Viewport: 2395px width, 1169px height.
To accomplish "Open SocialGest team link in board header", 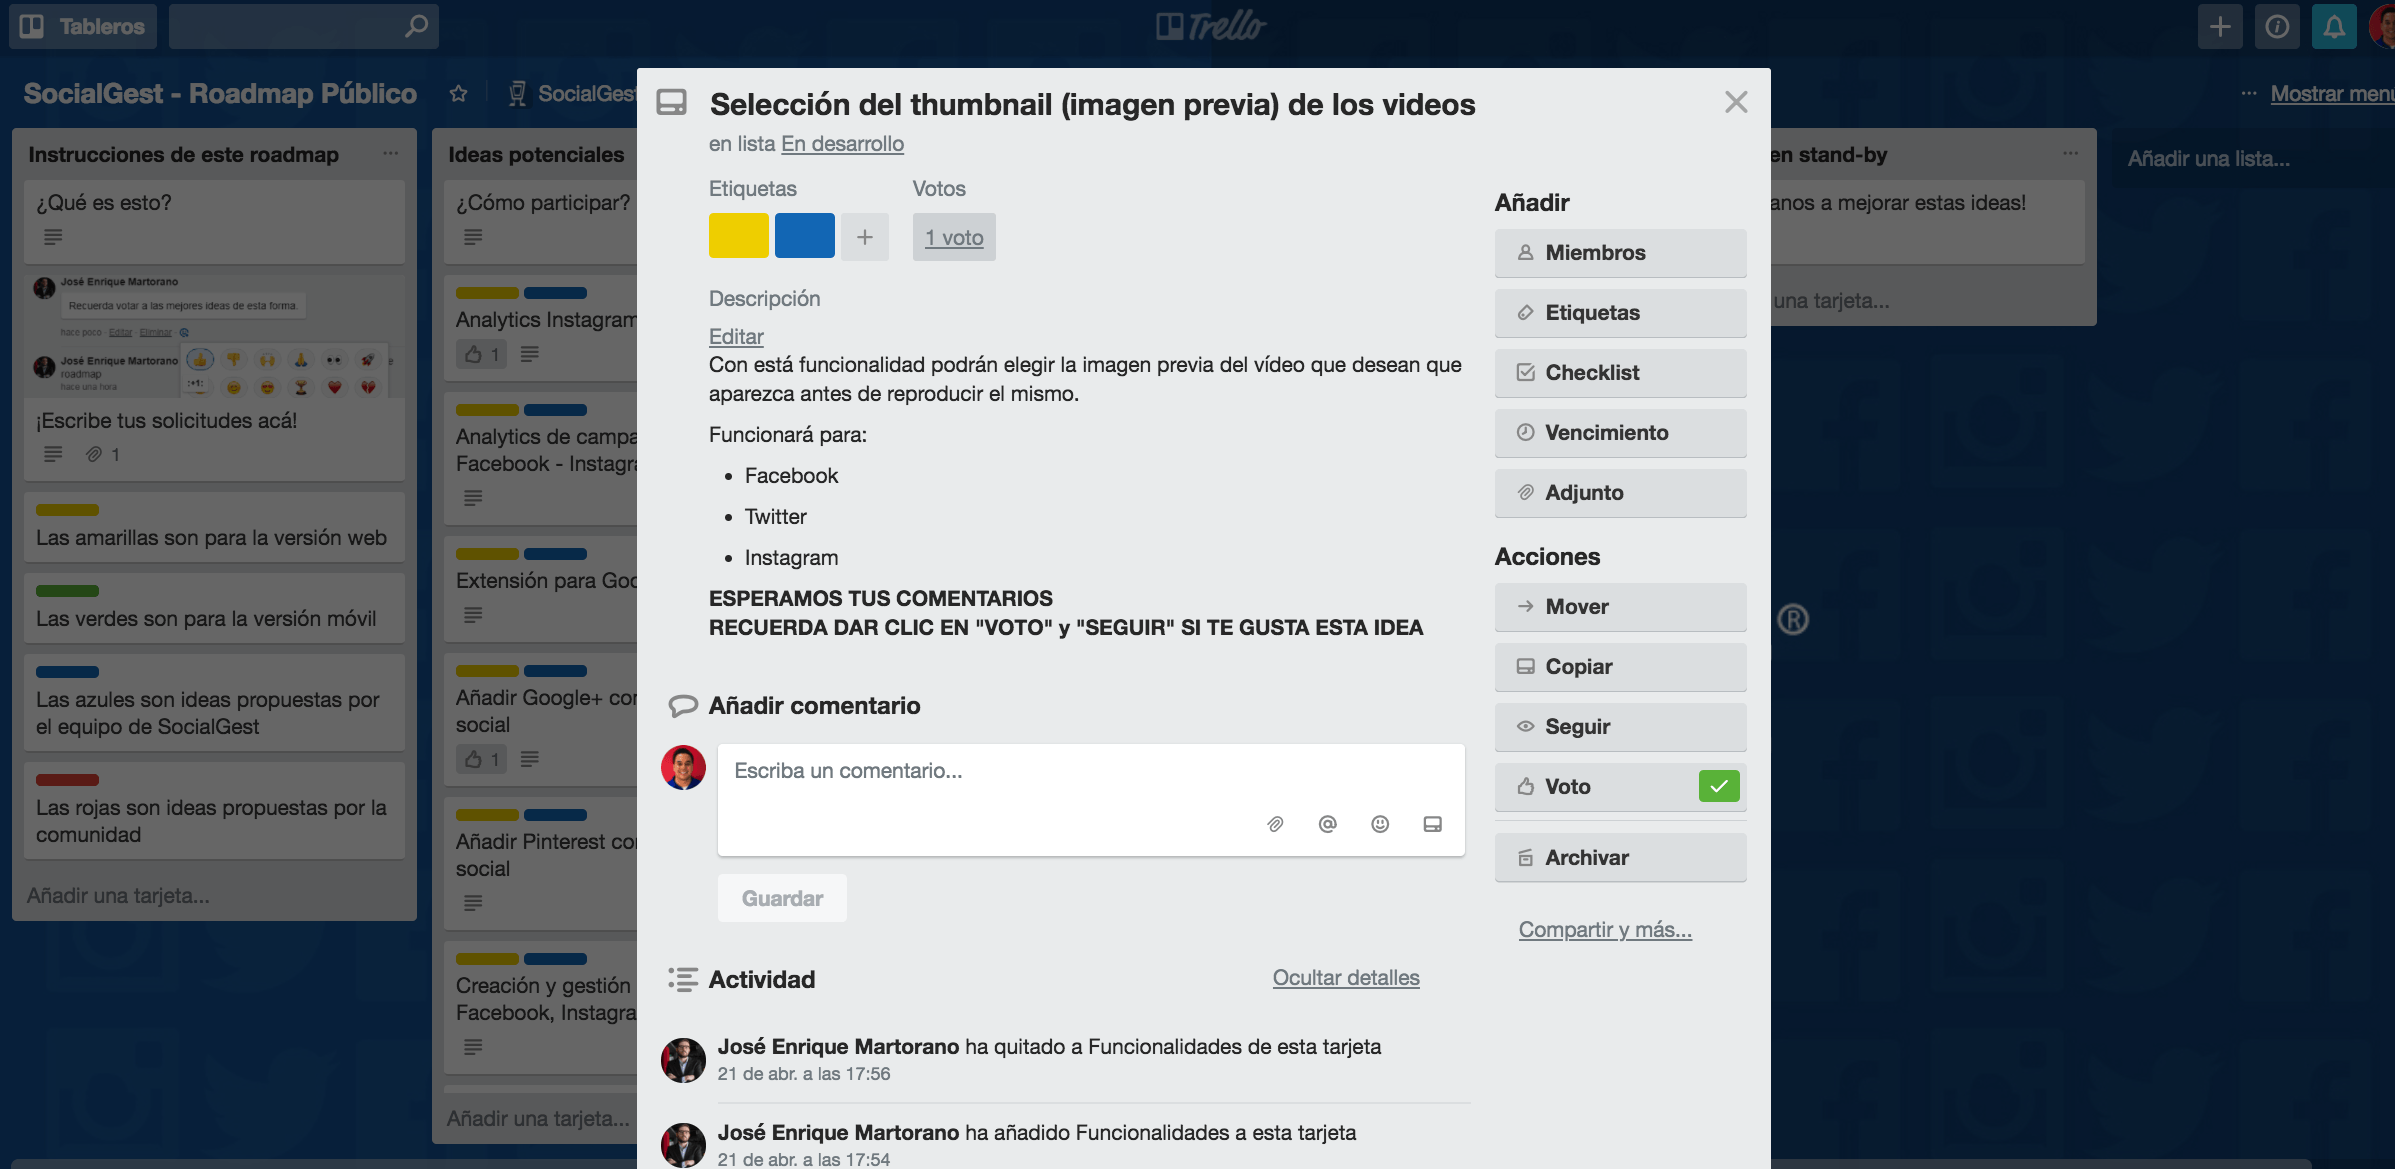I will pyautogui.click(x=572, y=93).
